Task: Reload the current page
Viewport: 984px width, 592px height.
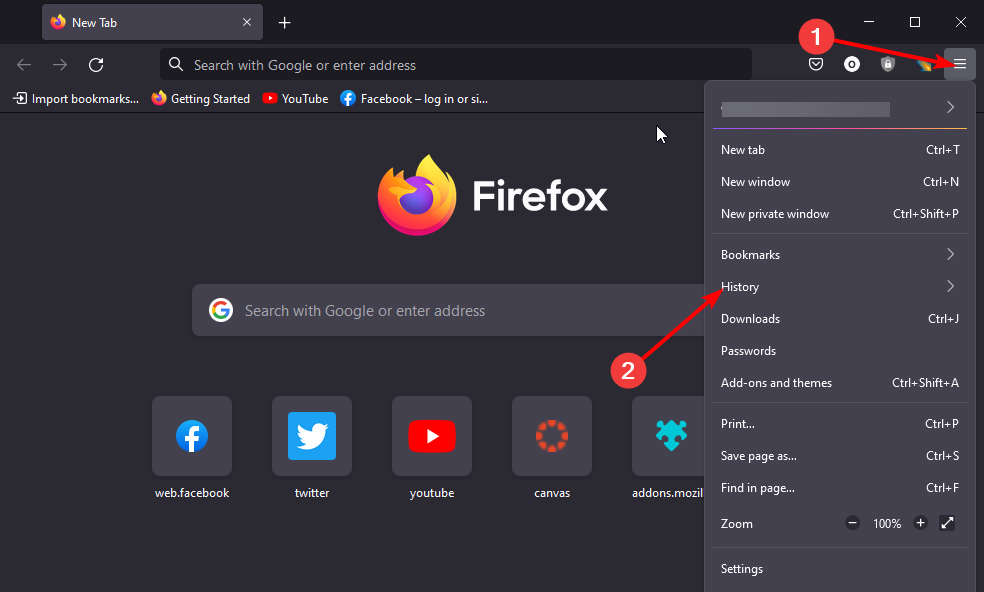Action: pos(96,65)
